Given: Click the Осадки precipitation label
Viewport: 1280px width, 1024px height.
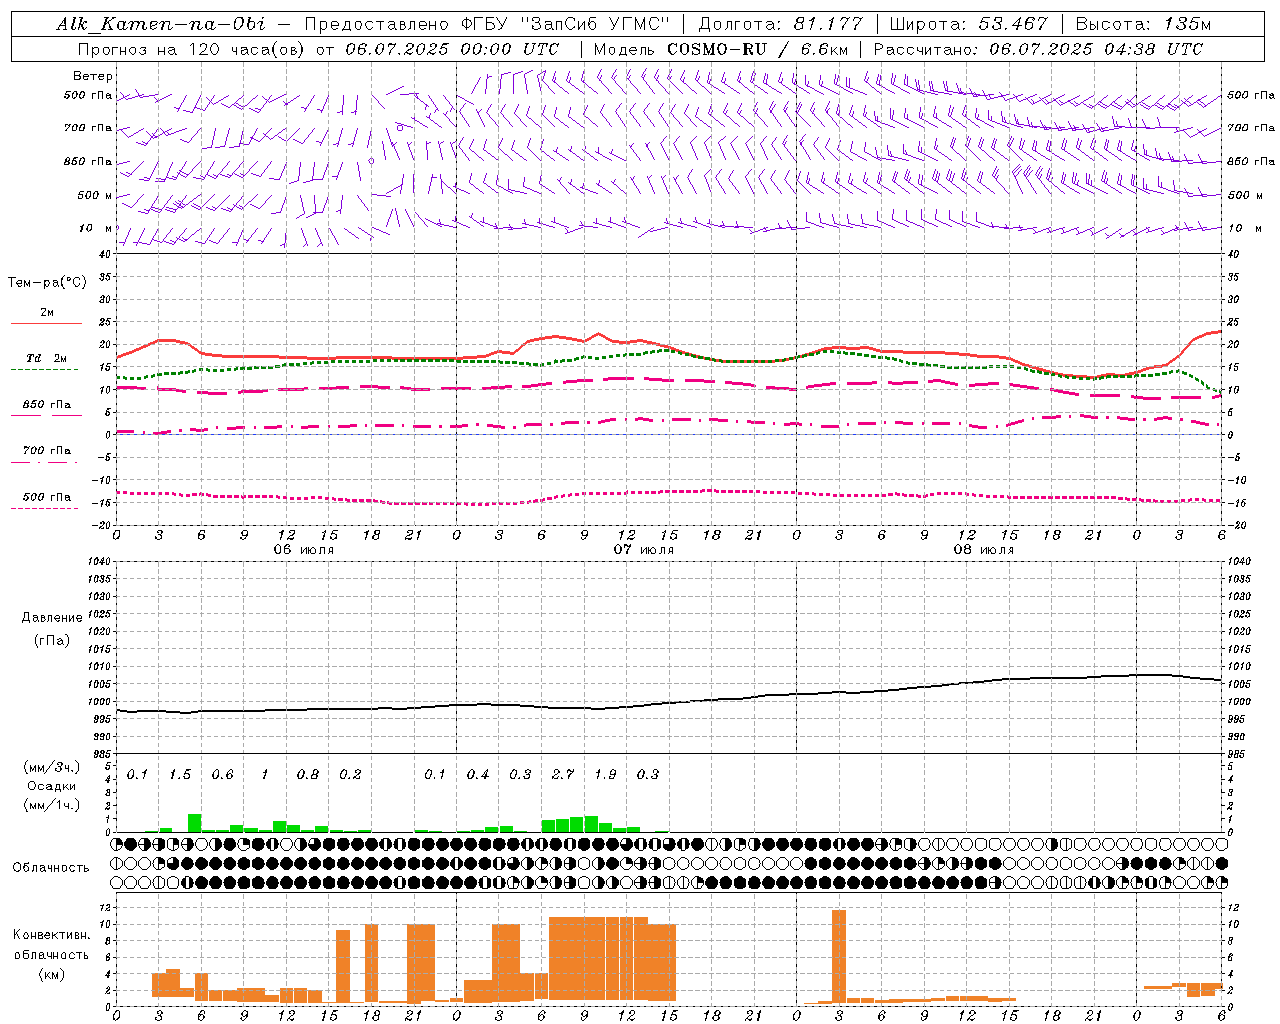Looking at the screenshot, I should [x=51, y=786].
